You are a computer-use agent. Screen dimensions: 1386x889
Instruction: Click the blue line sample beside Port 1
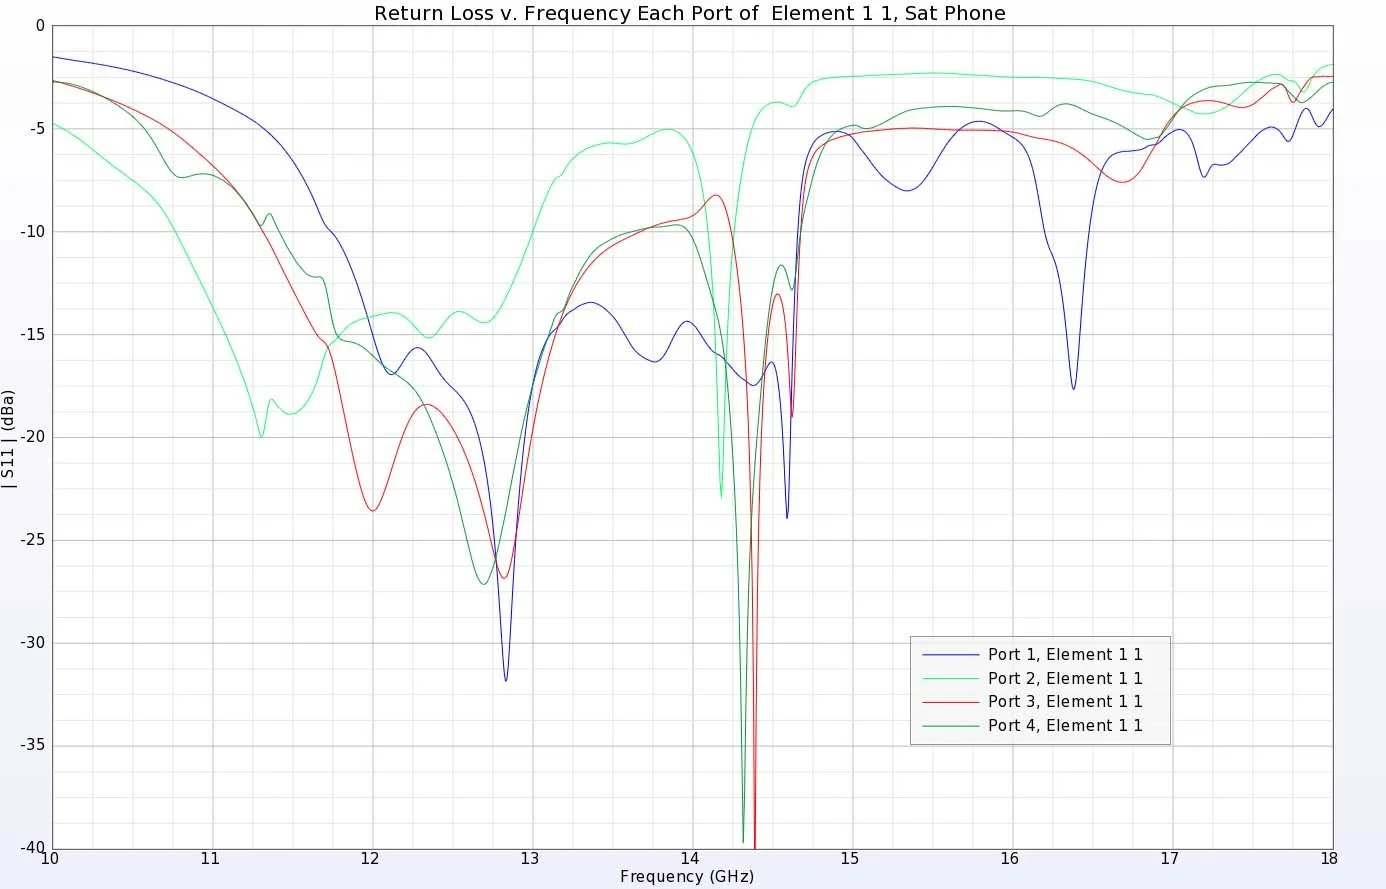[x=950, y=654]
